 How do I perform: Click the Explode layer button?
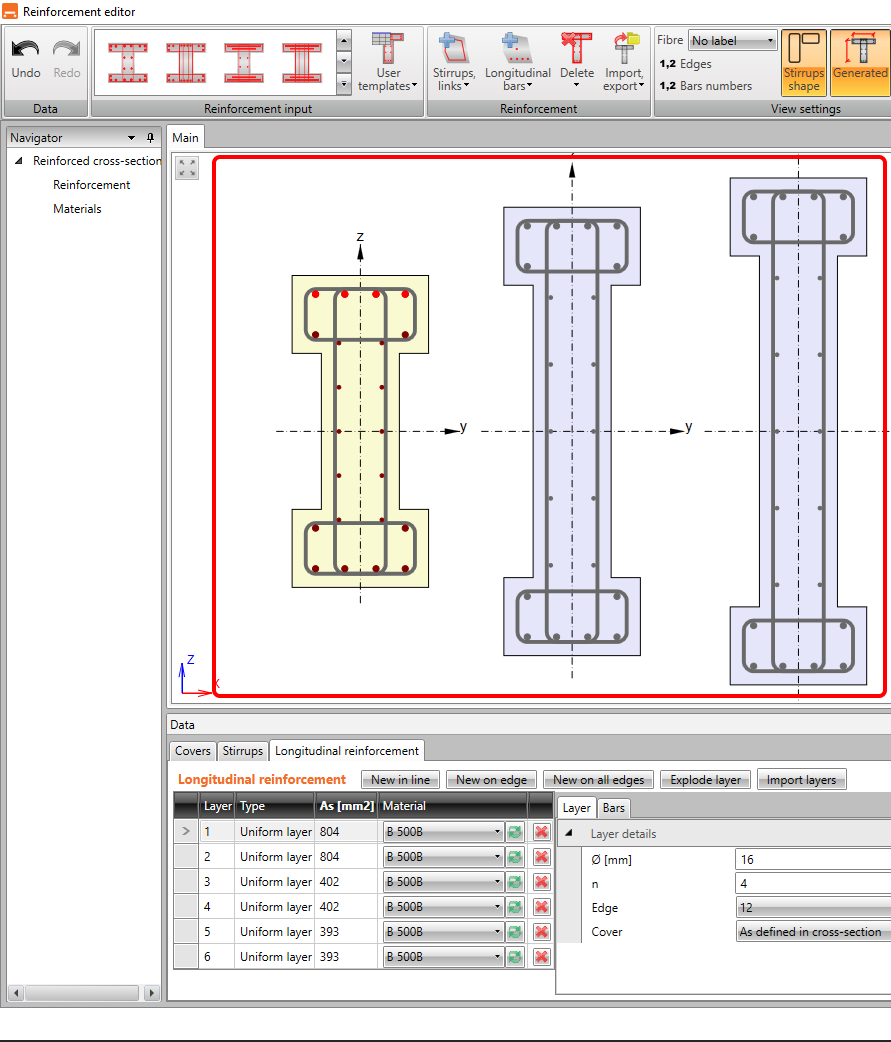click(705, 780)
